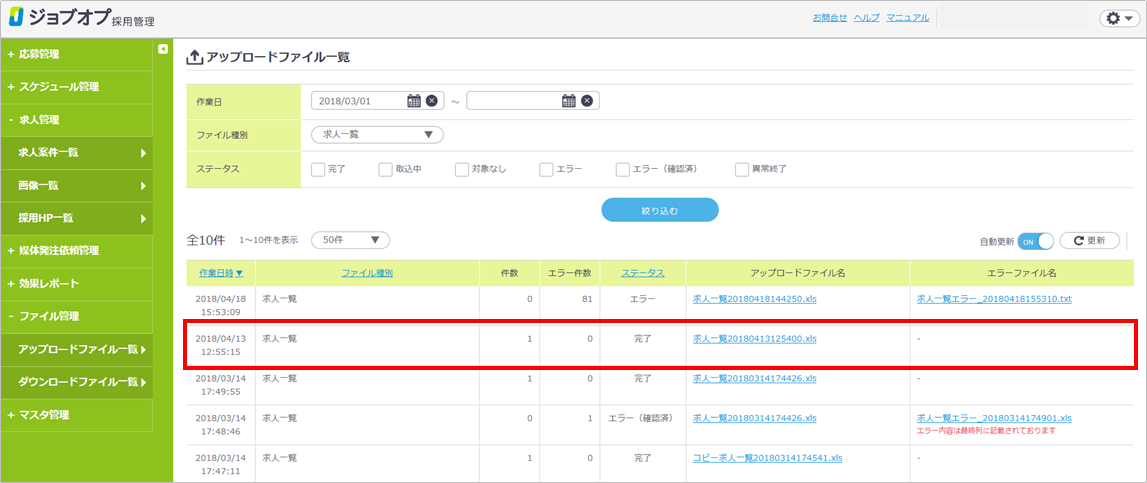Click the 絞り込む filter button

(659, 210)
